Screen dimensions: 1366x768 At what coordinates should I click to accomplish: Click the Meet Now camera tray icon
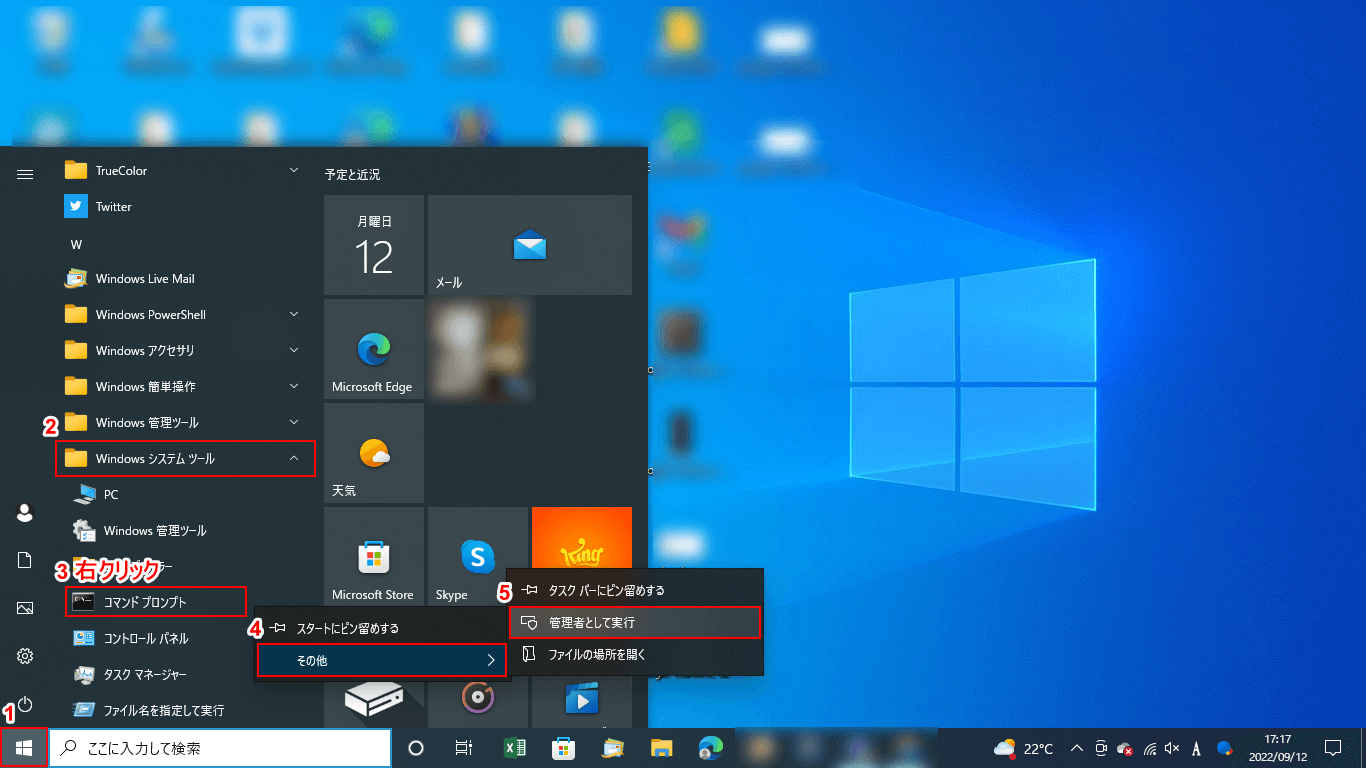1101,748
